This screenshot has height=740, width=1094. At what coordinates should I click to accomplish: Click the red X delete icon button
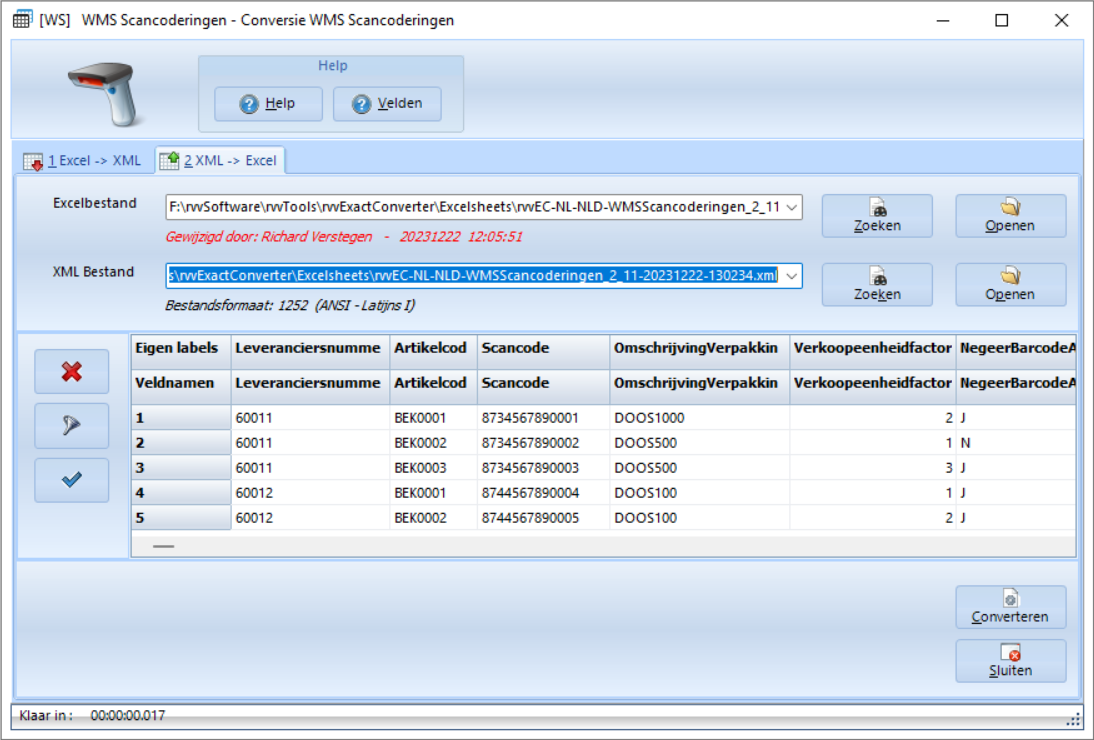pos(71,372)
